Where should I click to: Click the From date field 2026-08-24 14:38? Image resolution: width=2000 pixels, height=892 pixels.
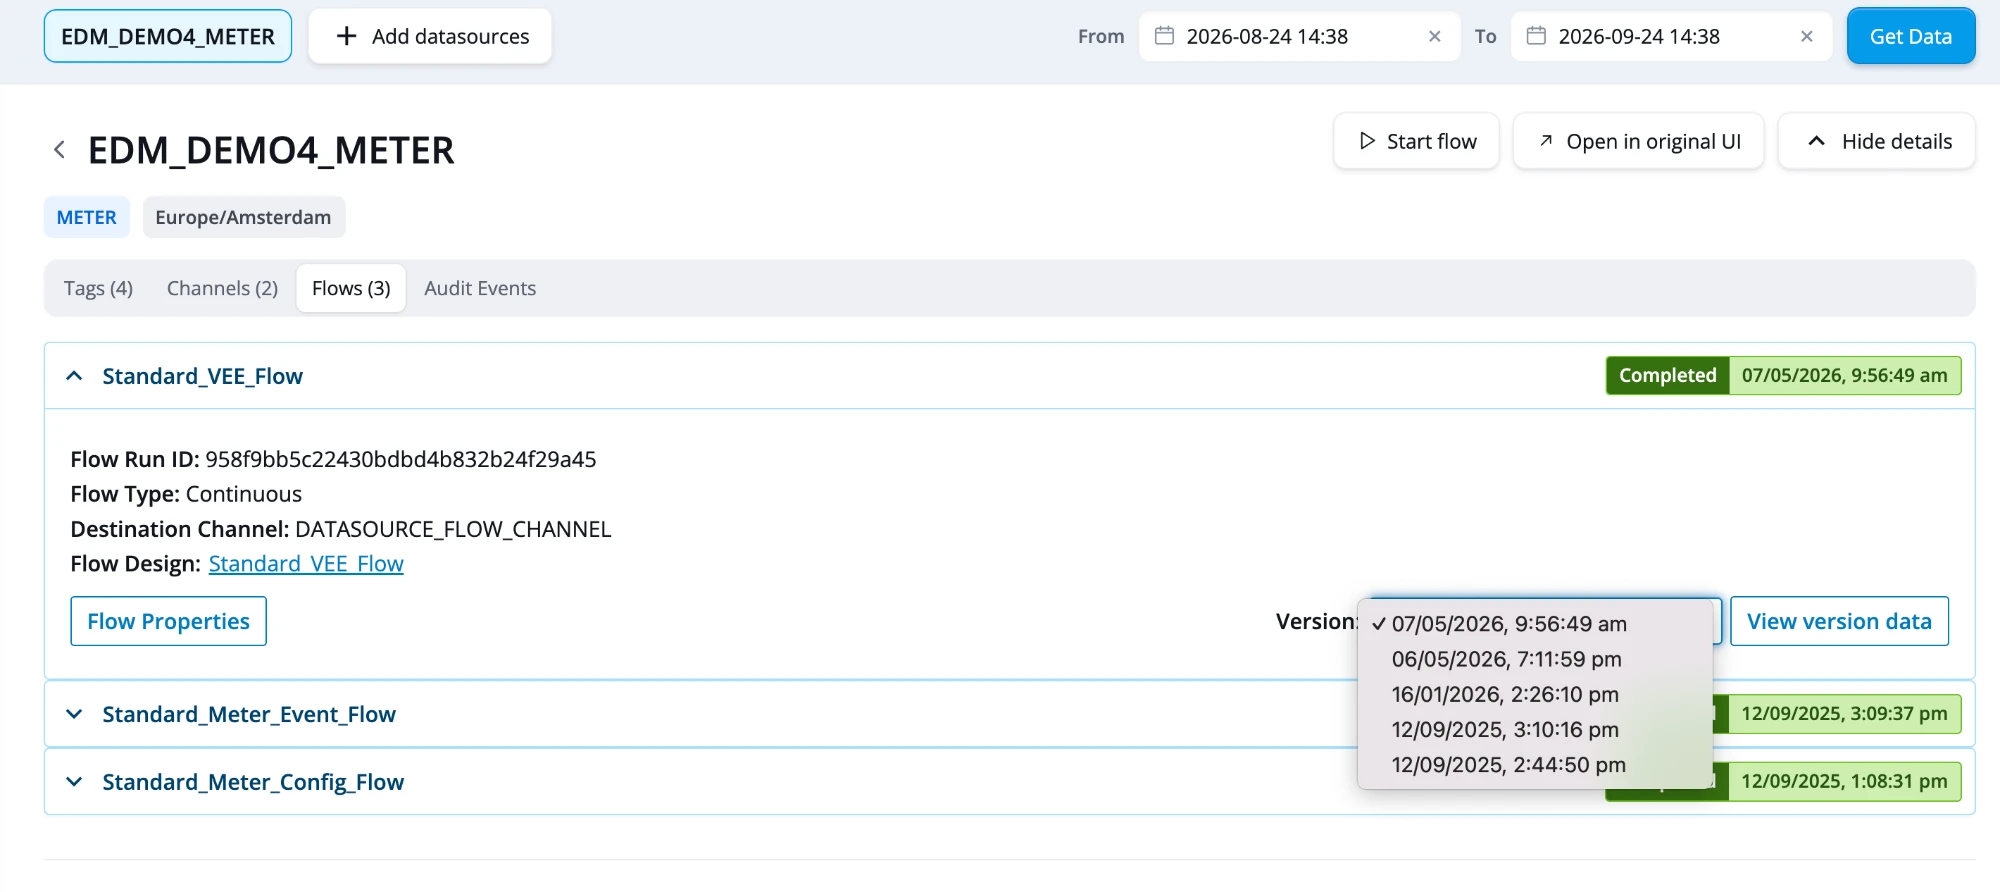[x=1299, y=36]
